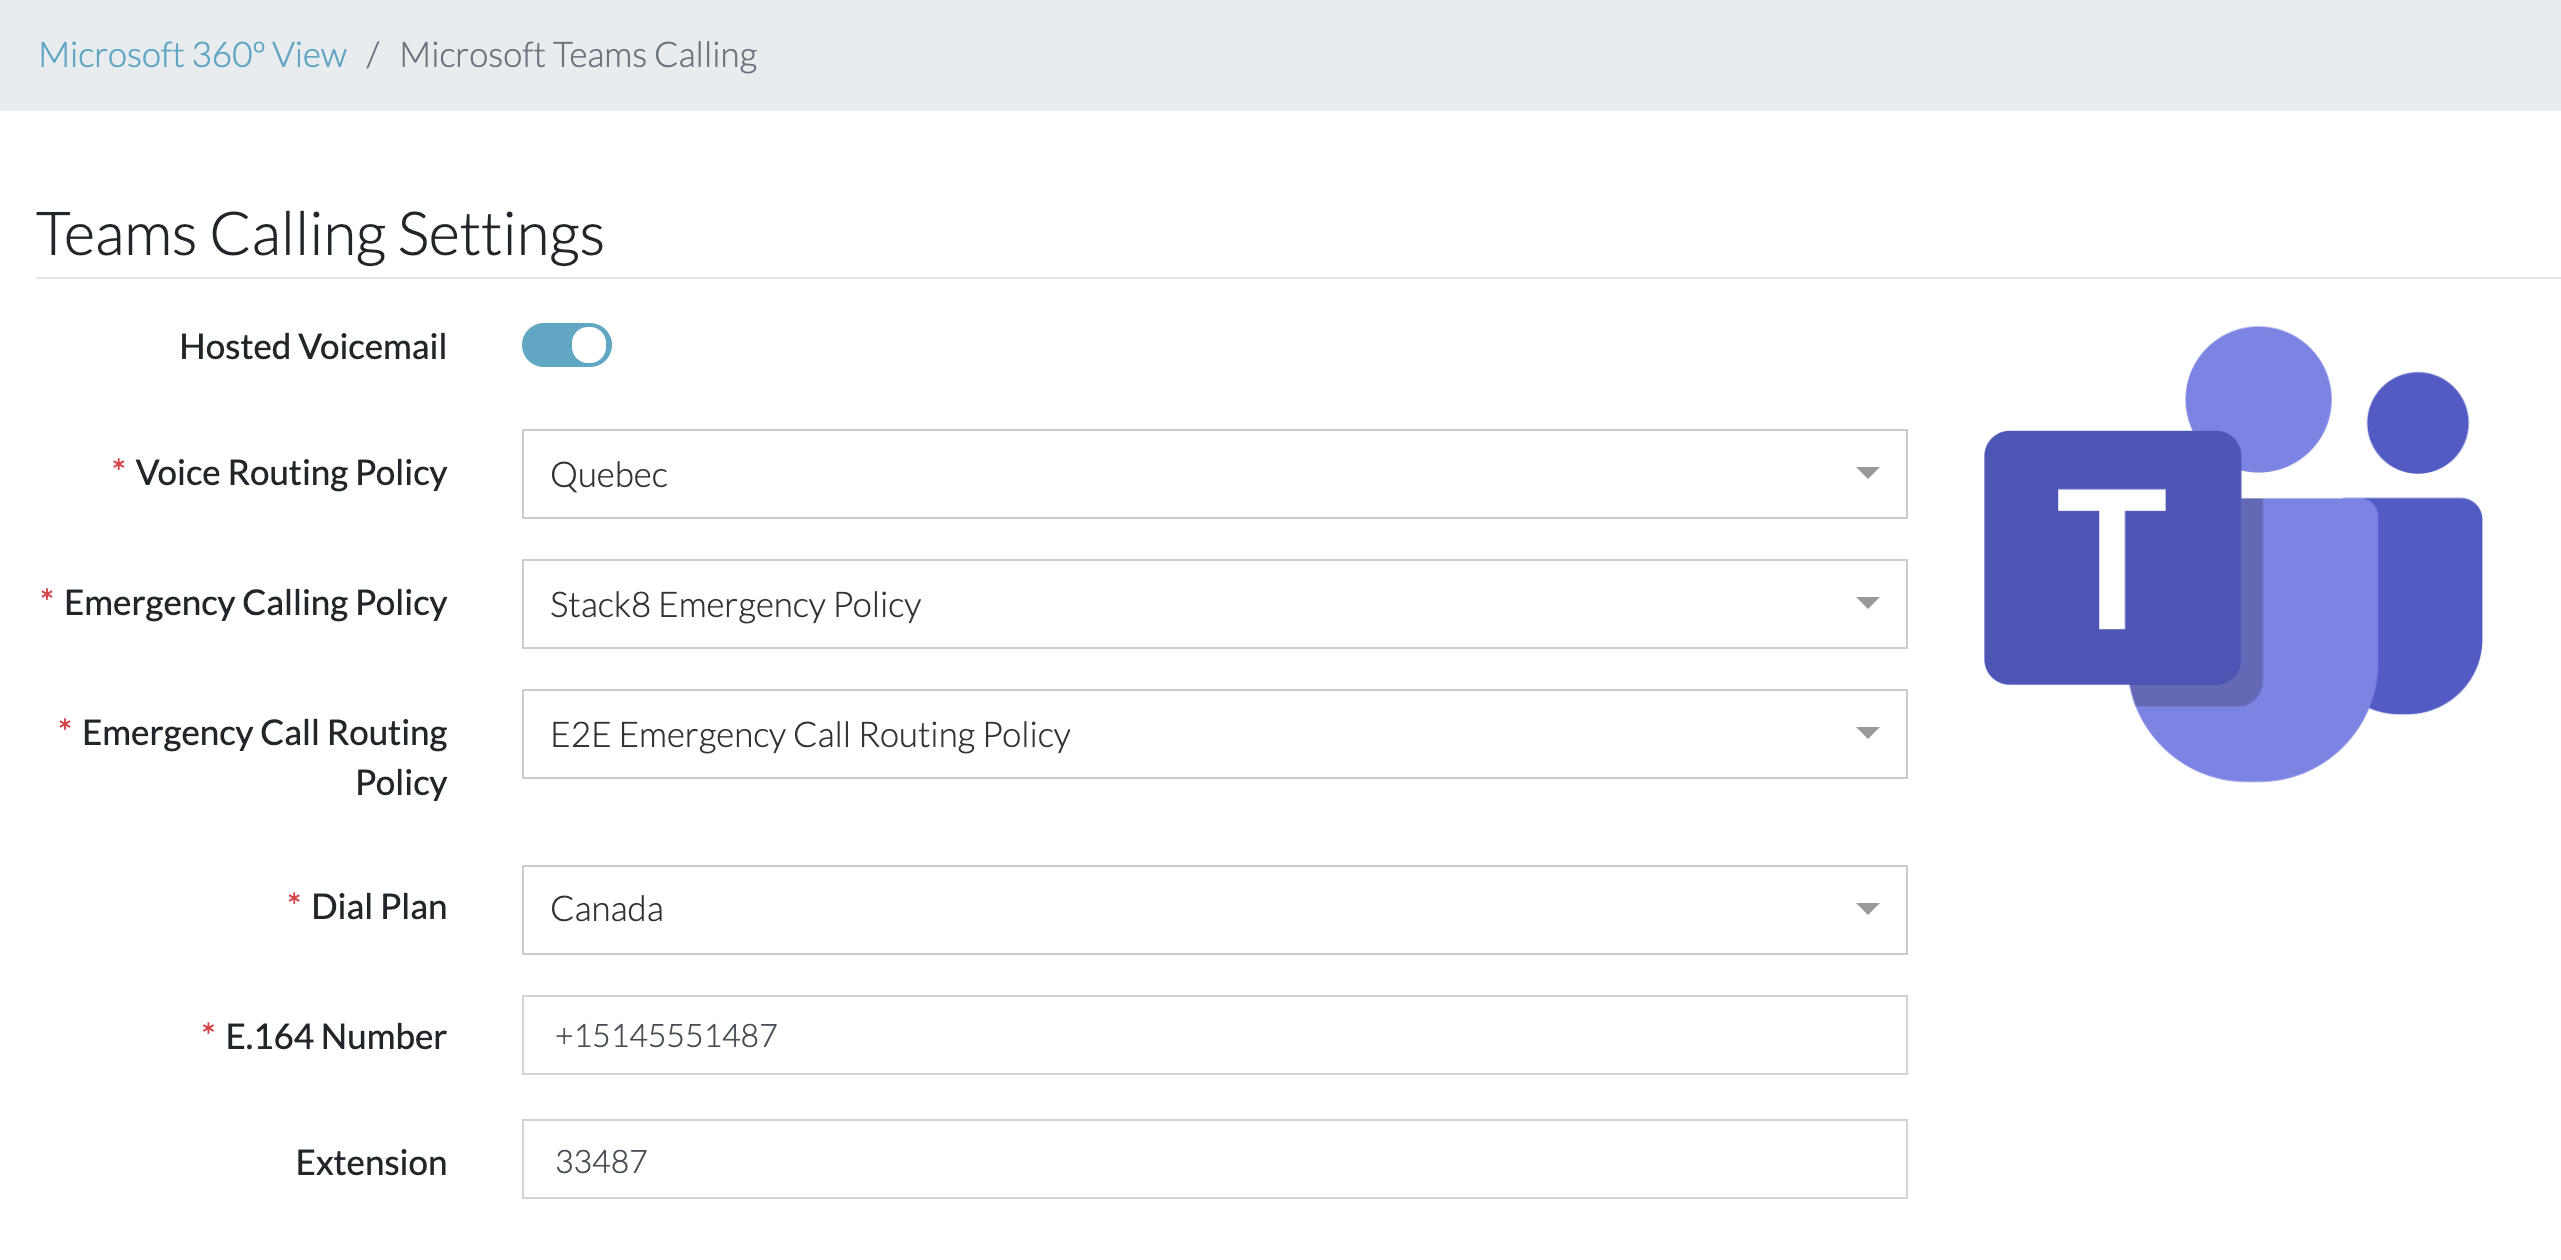The image size is (2561, 1260).
Task: Click arrow beside E2E Emergency Call Routing Policy
Action: click(1866, 734)
